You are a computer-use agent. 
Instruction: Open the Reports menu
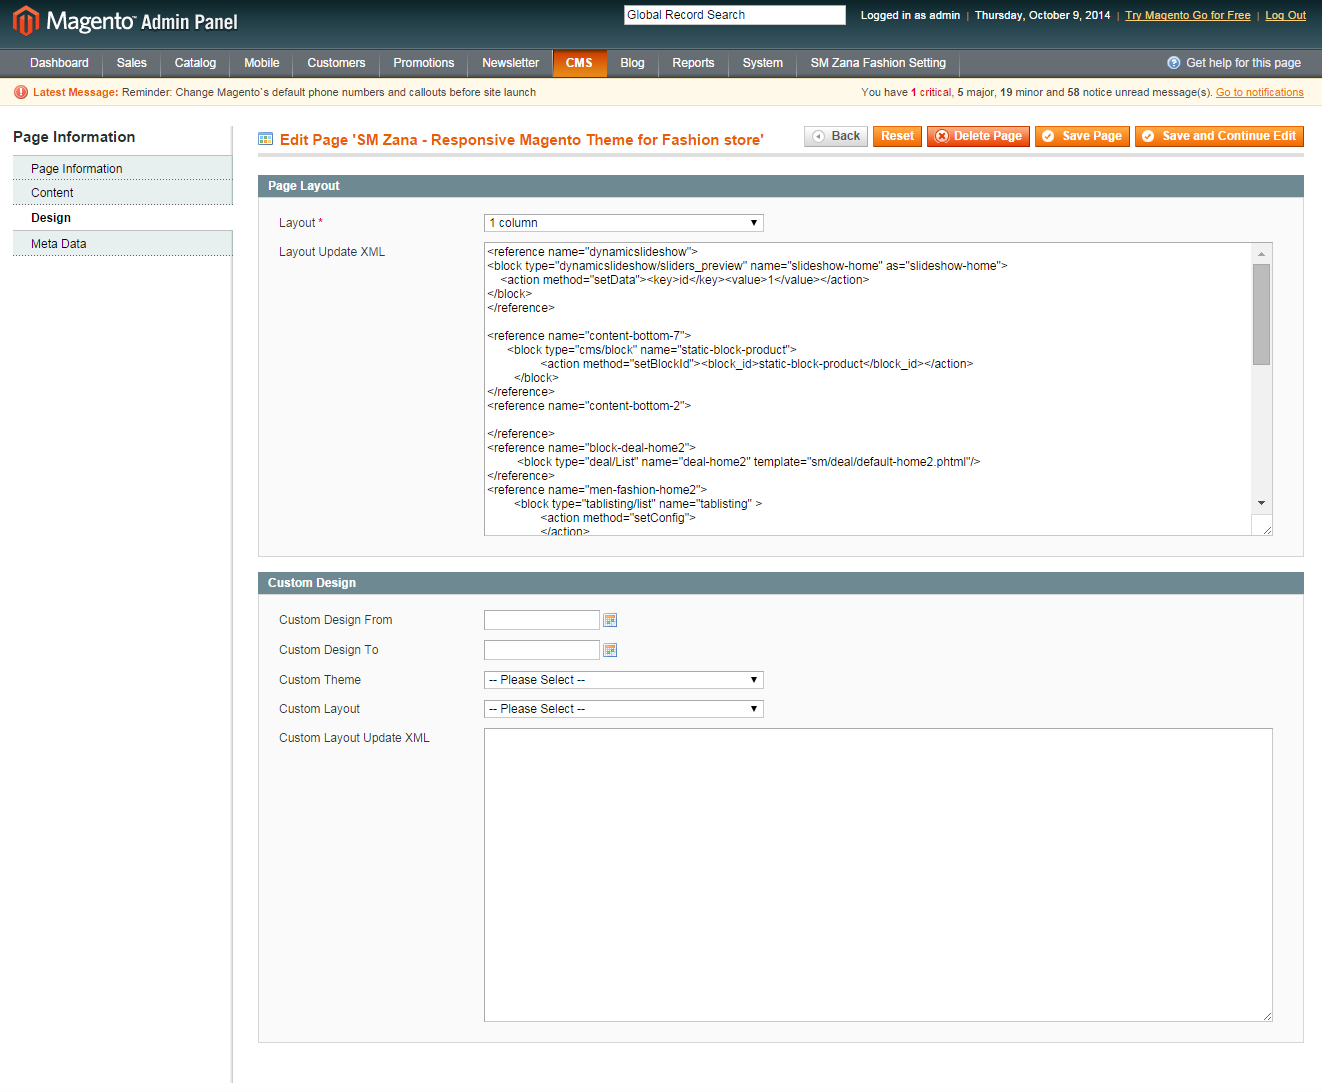tap(693, 63)
